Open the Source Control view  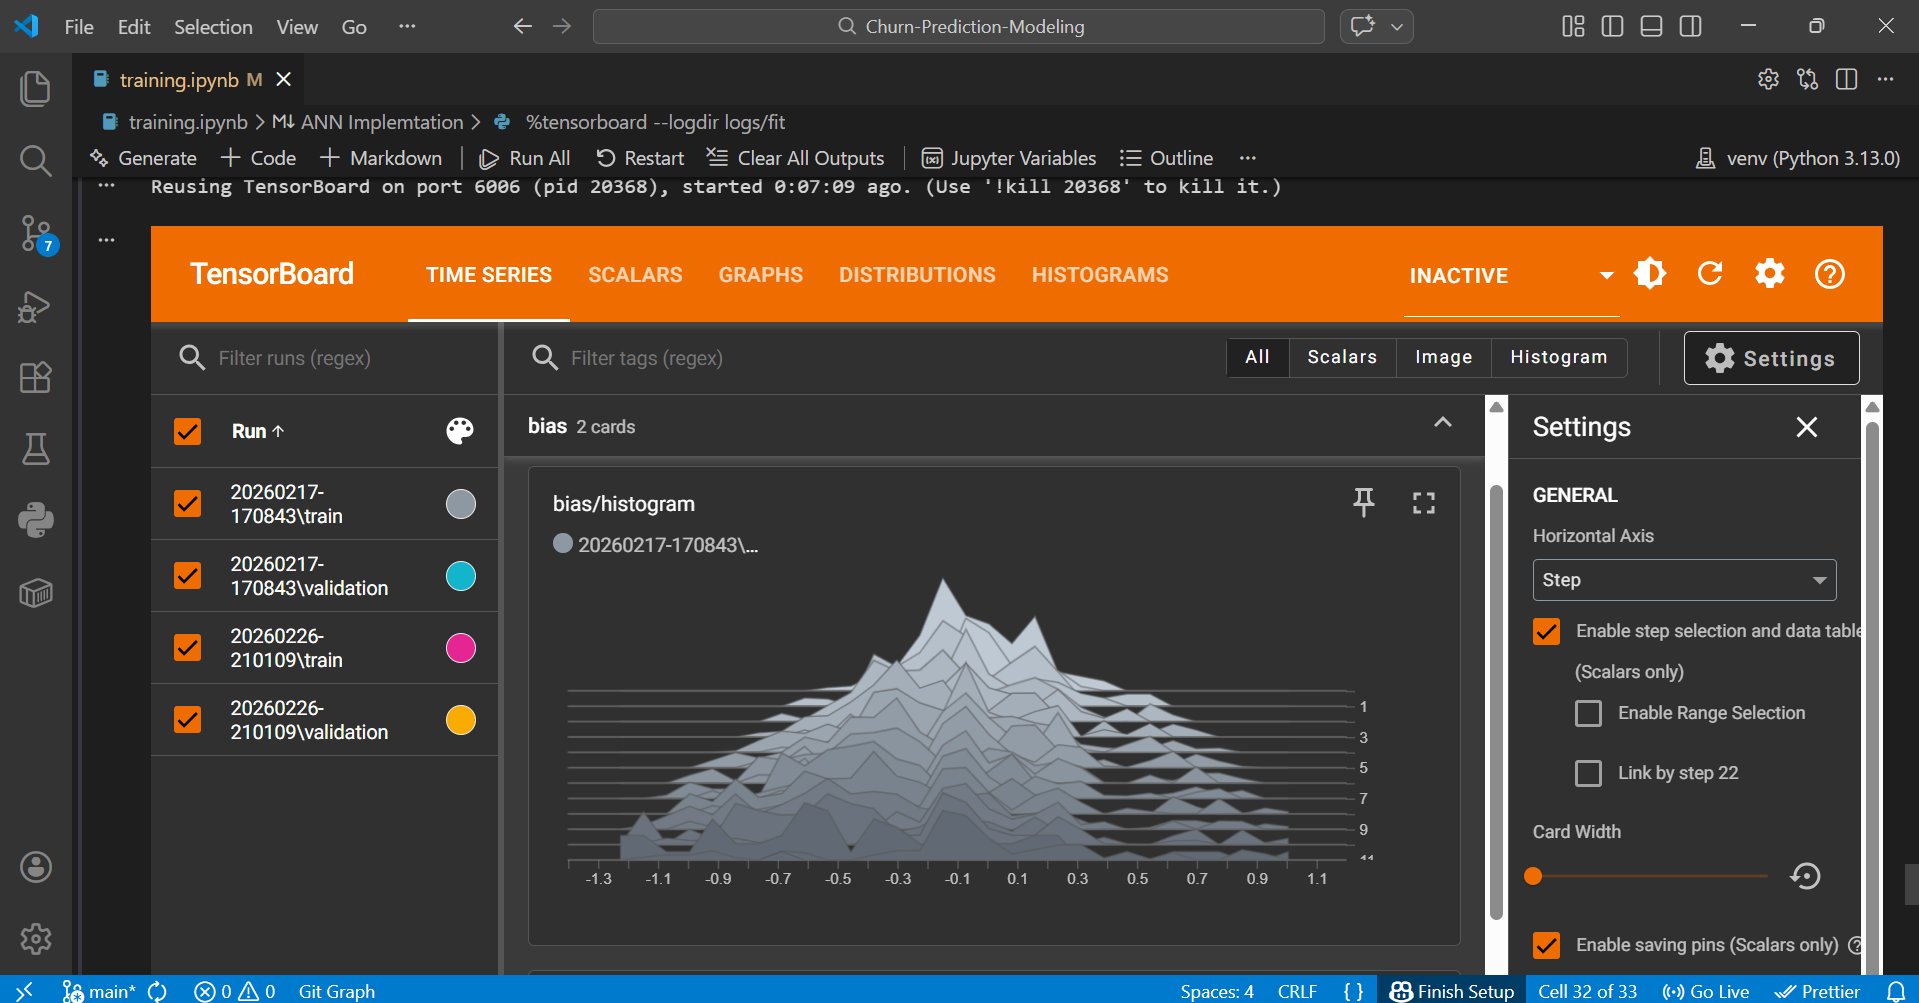(x=36, y=233)
